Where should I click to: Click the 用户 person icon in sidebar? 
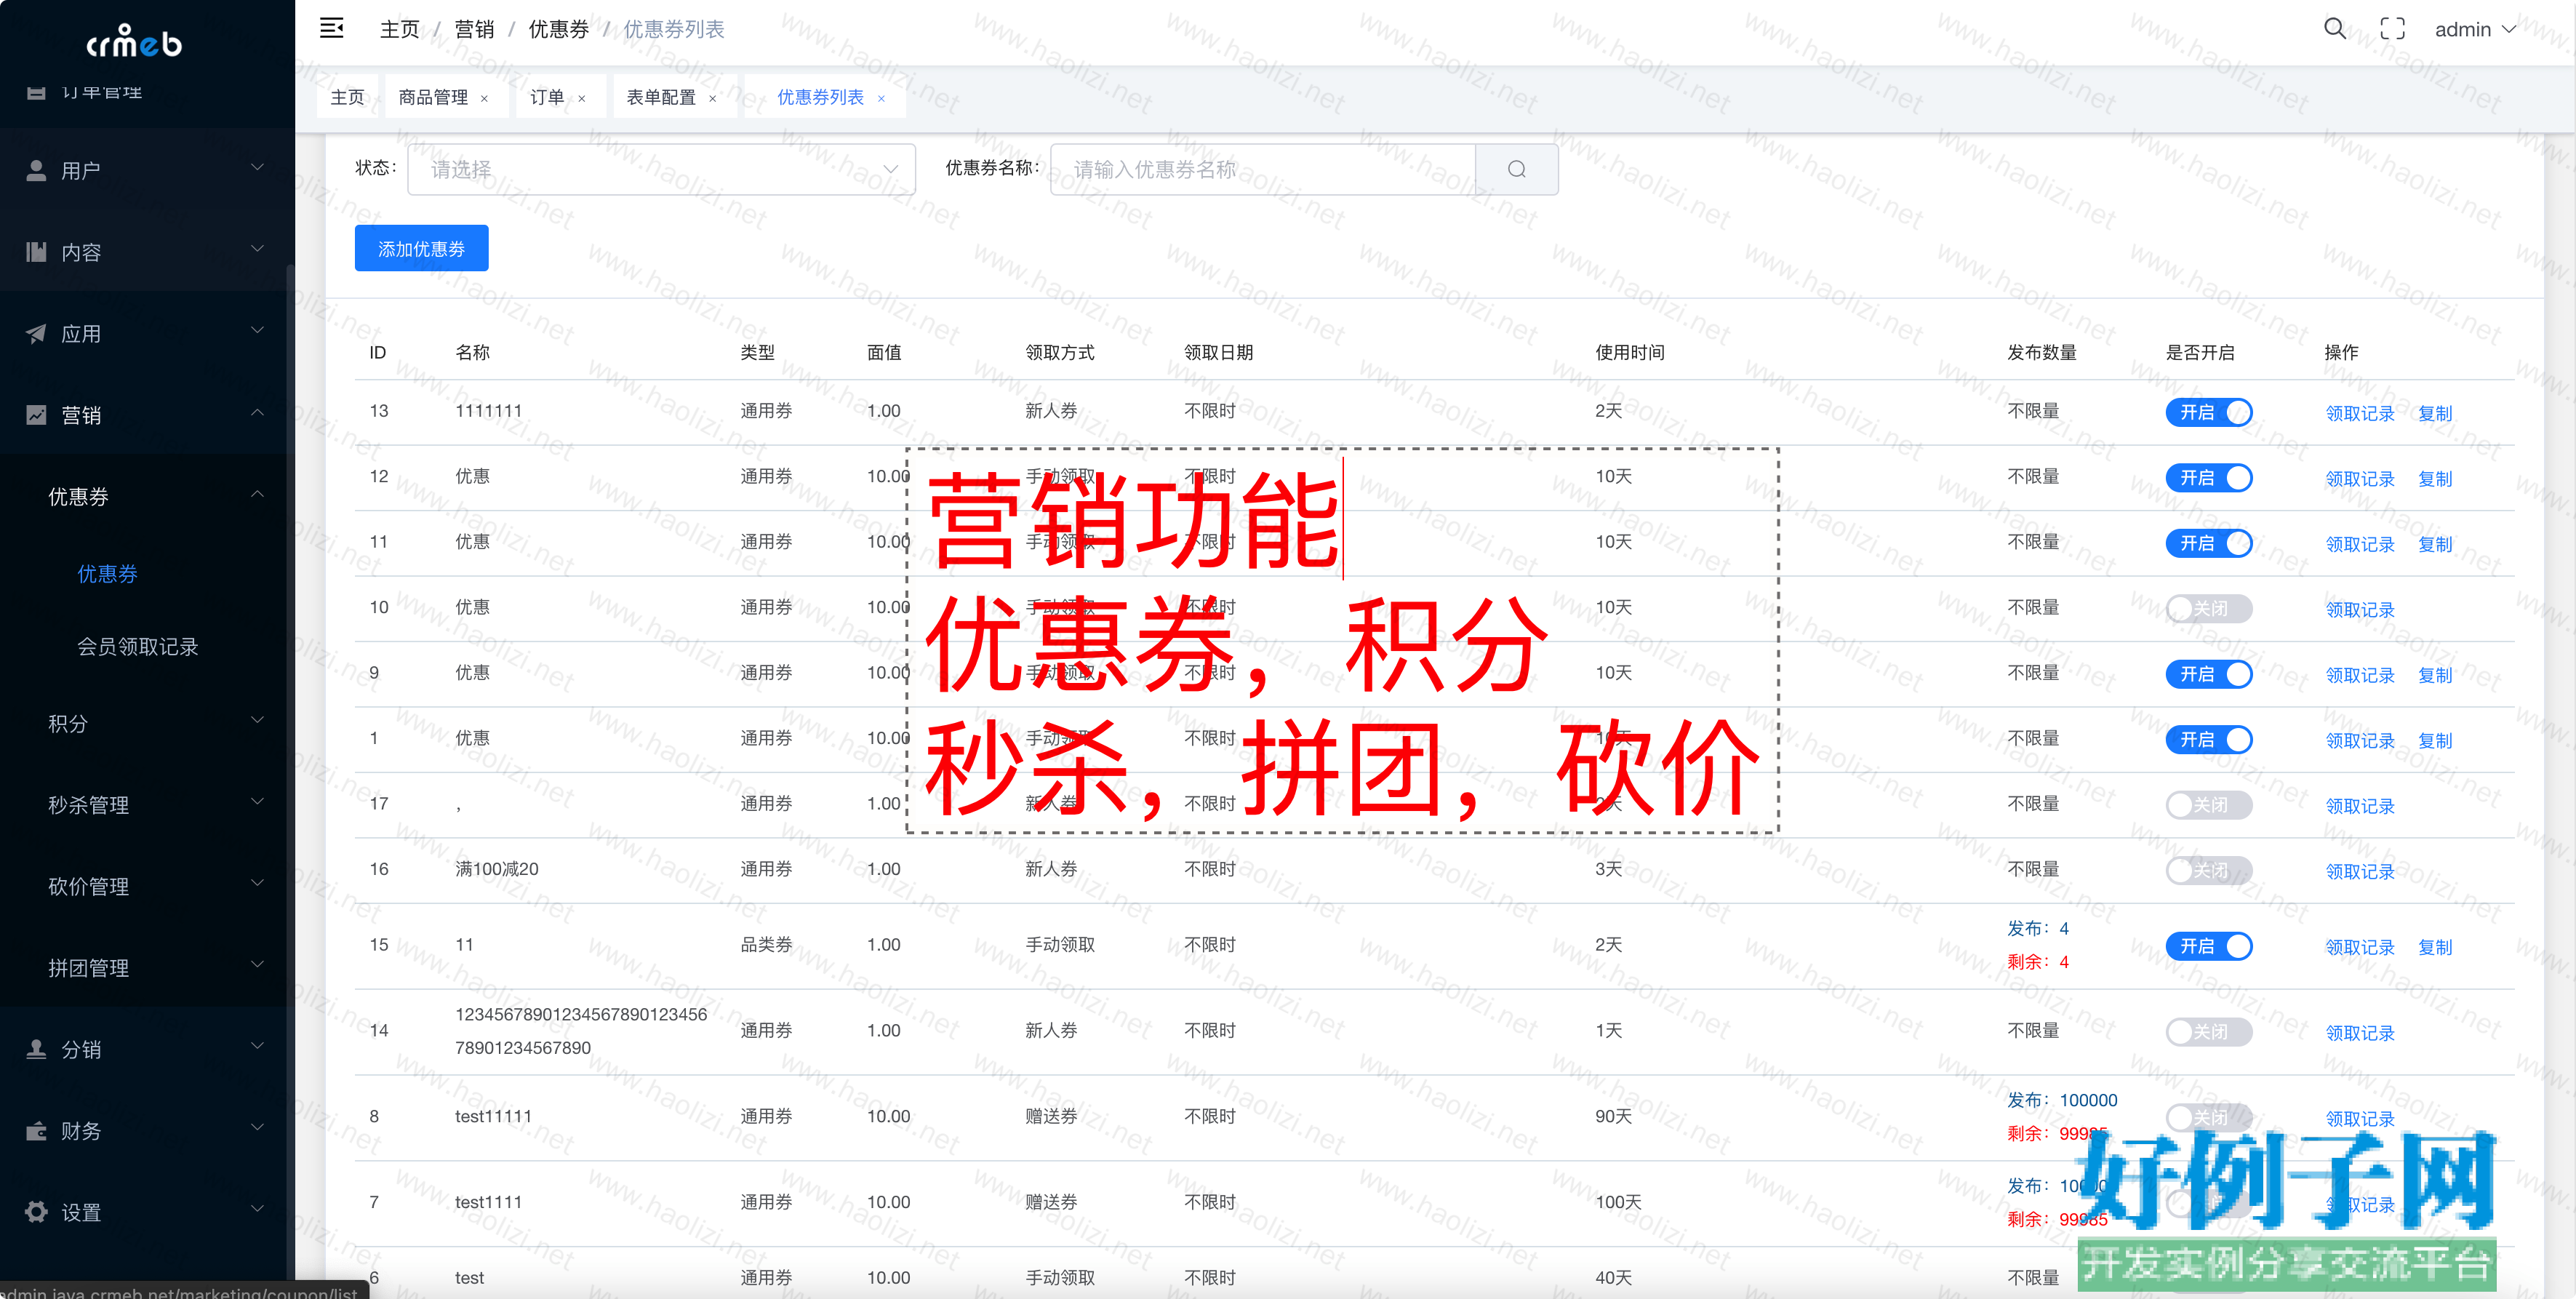tap(36, 171)
